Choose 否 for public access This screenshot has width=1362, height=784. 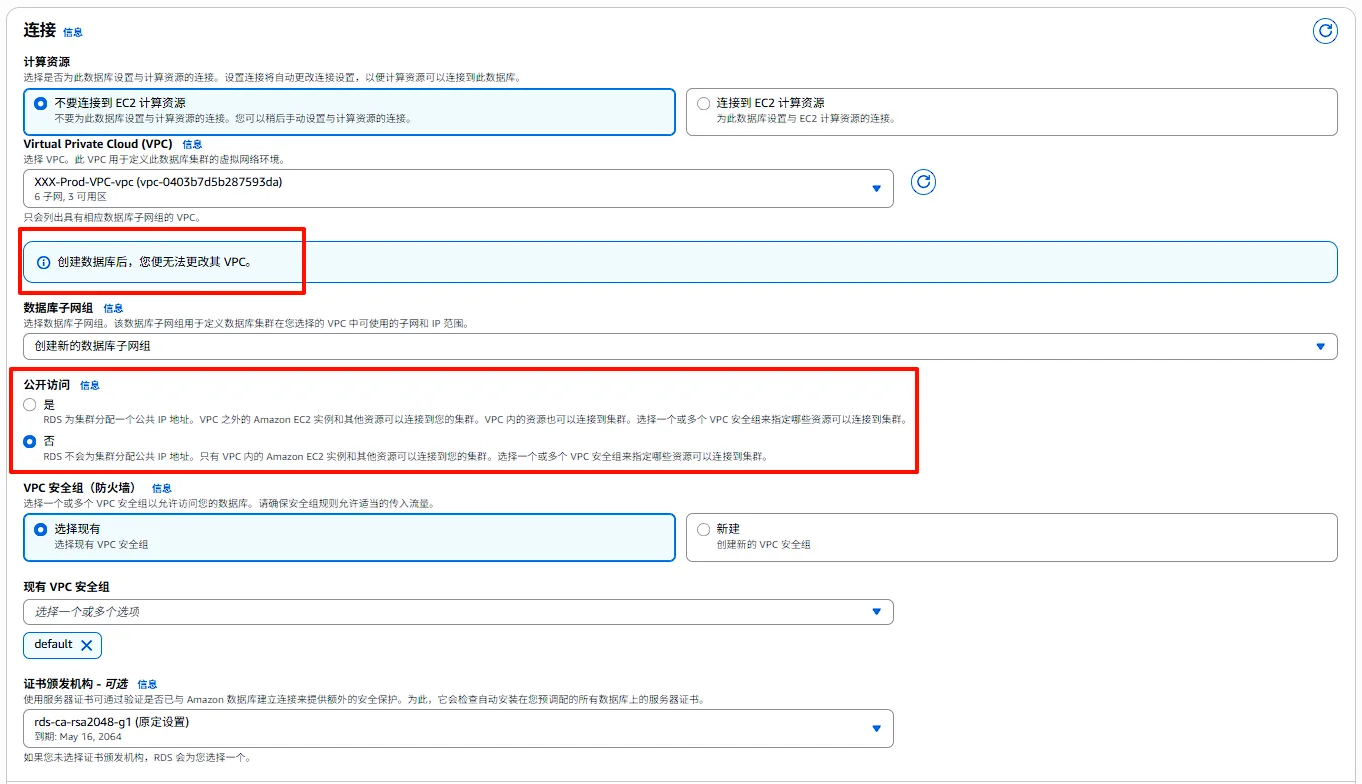[30, 441]
